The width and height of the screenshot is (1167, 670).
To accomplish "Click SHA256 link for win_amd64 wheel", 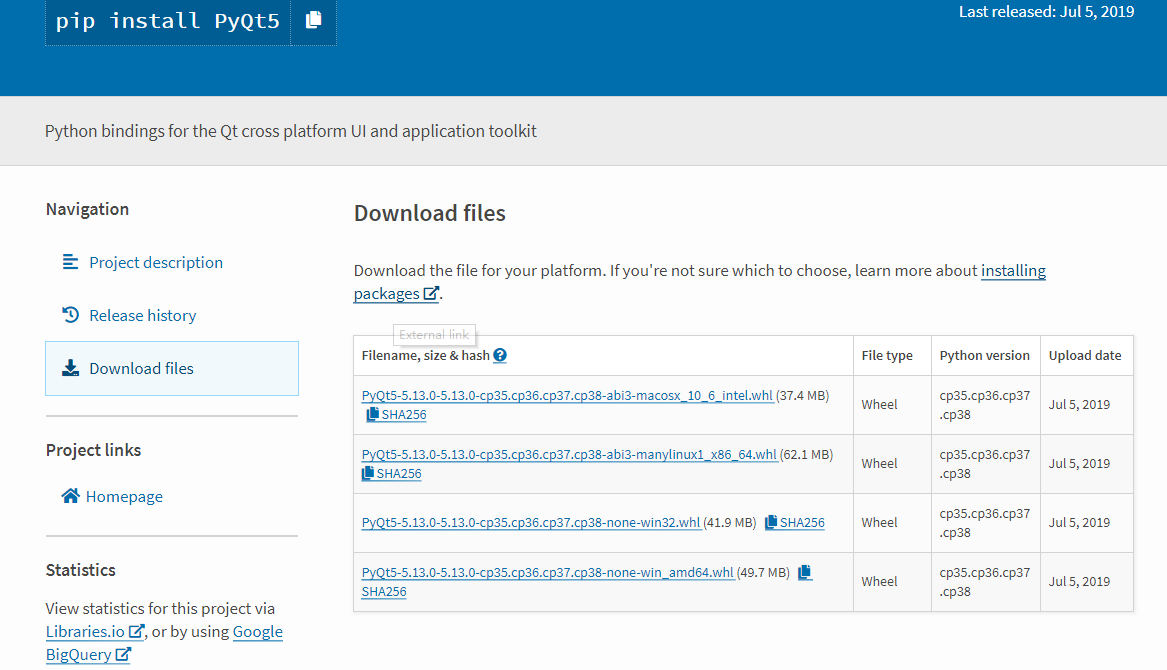I will (x=384, y=592).
